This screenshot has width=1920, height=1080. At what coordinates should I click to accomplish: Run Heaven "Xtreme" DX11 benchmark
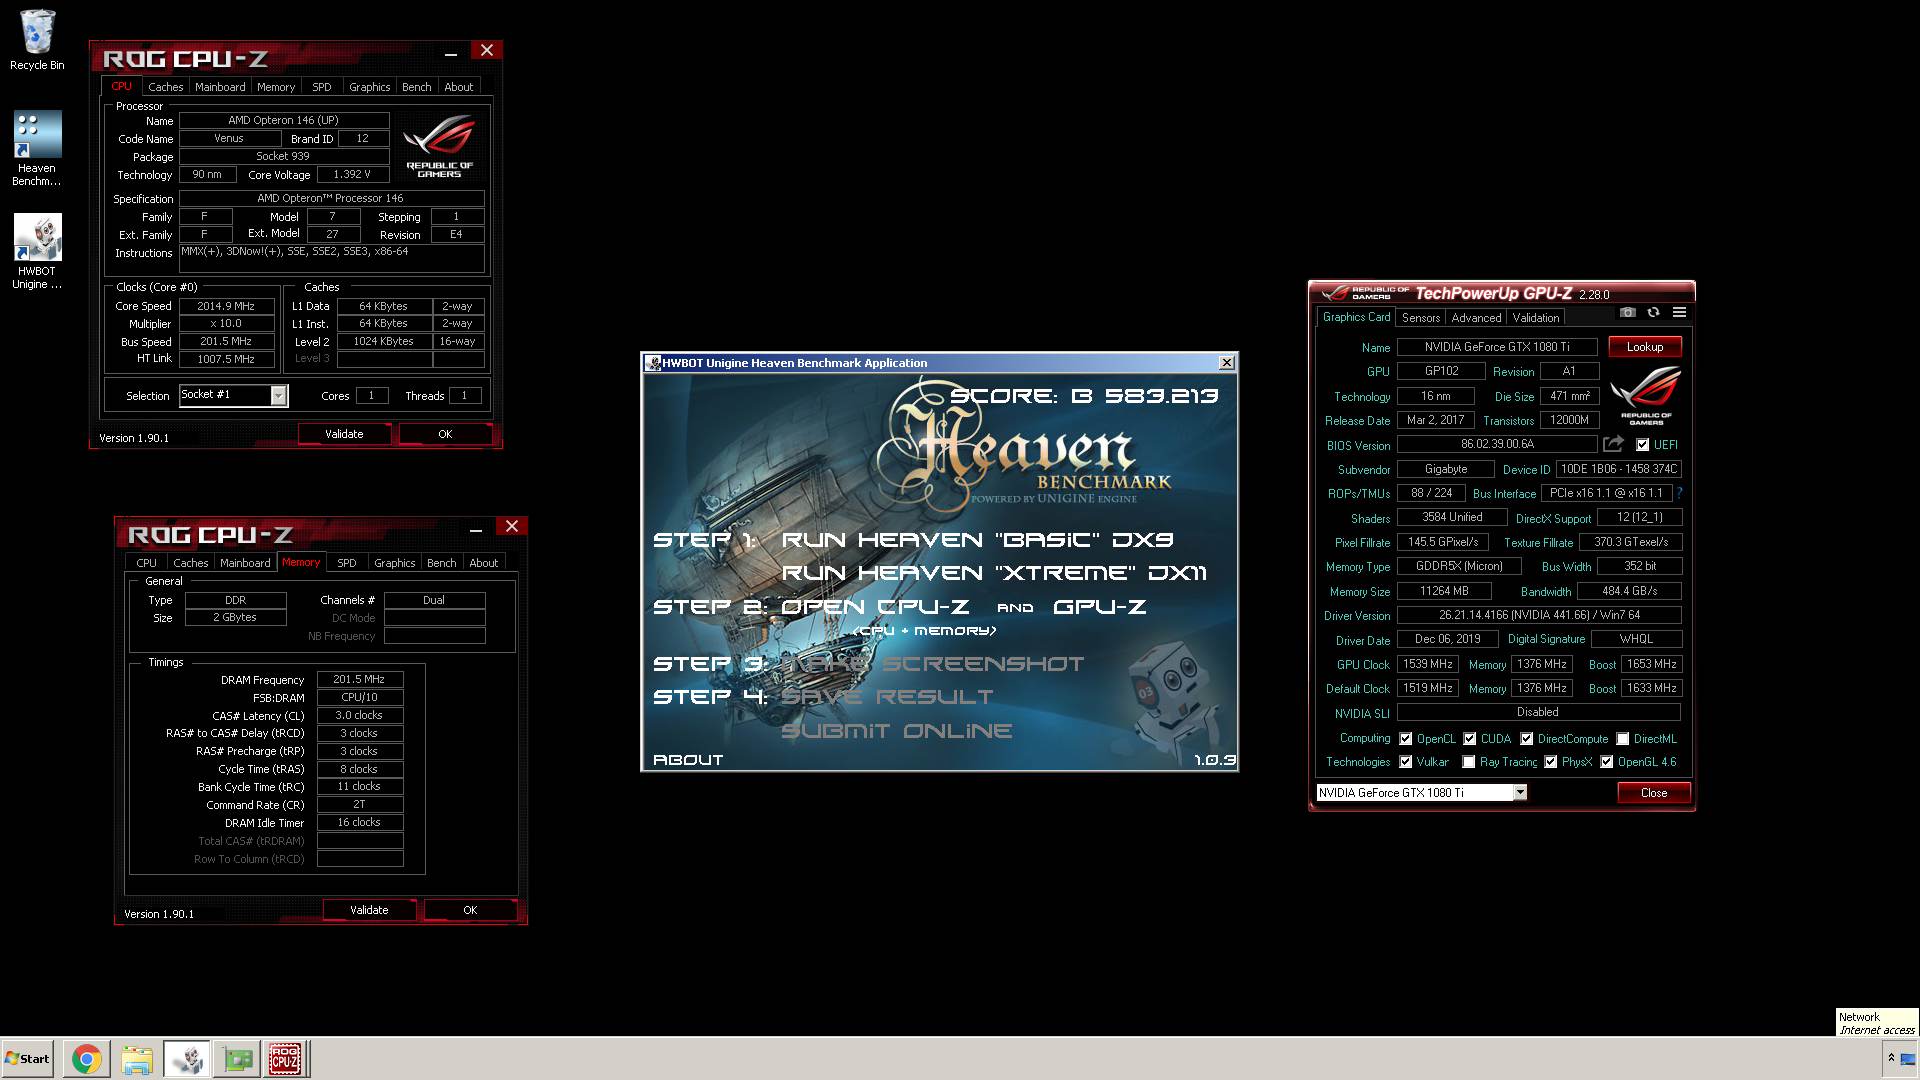click(x=994, y=573)
